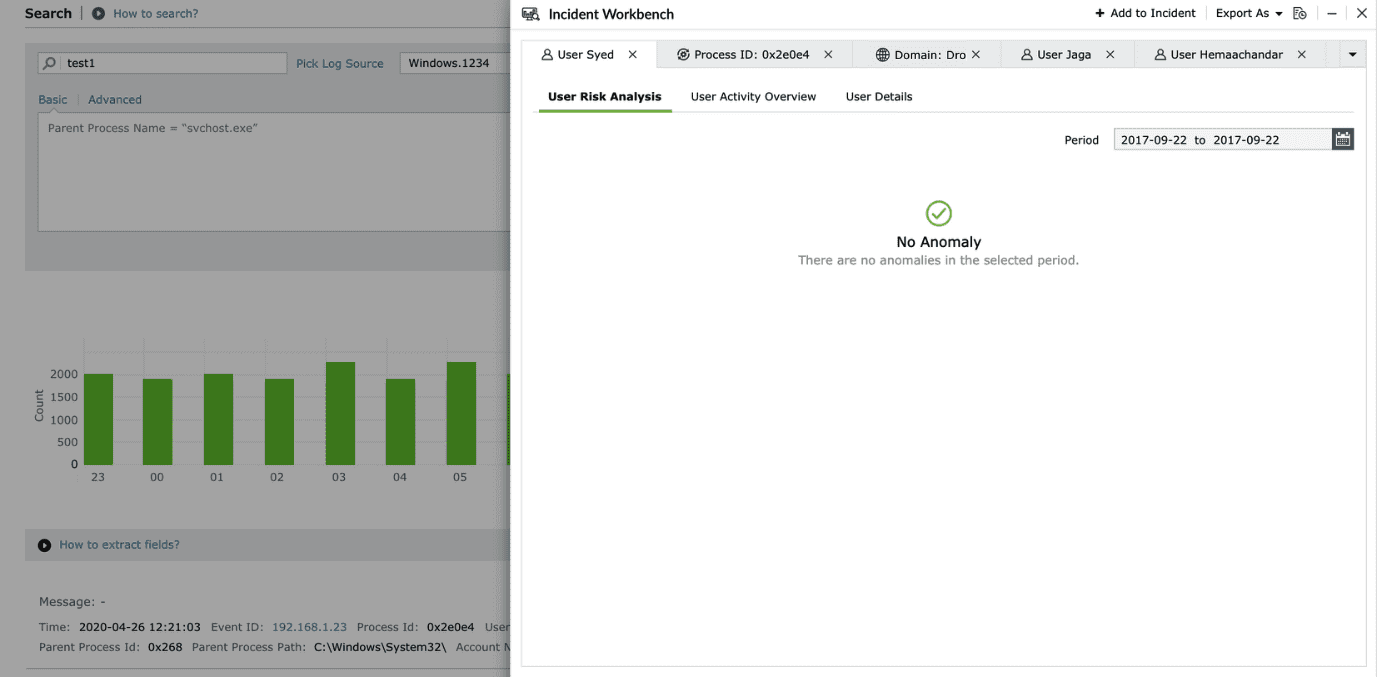Open the Pick Log Source selector
The image size is (1377, 677).
coord(339,62)
